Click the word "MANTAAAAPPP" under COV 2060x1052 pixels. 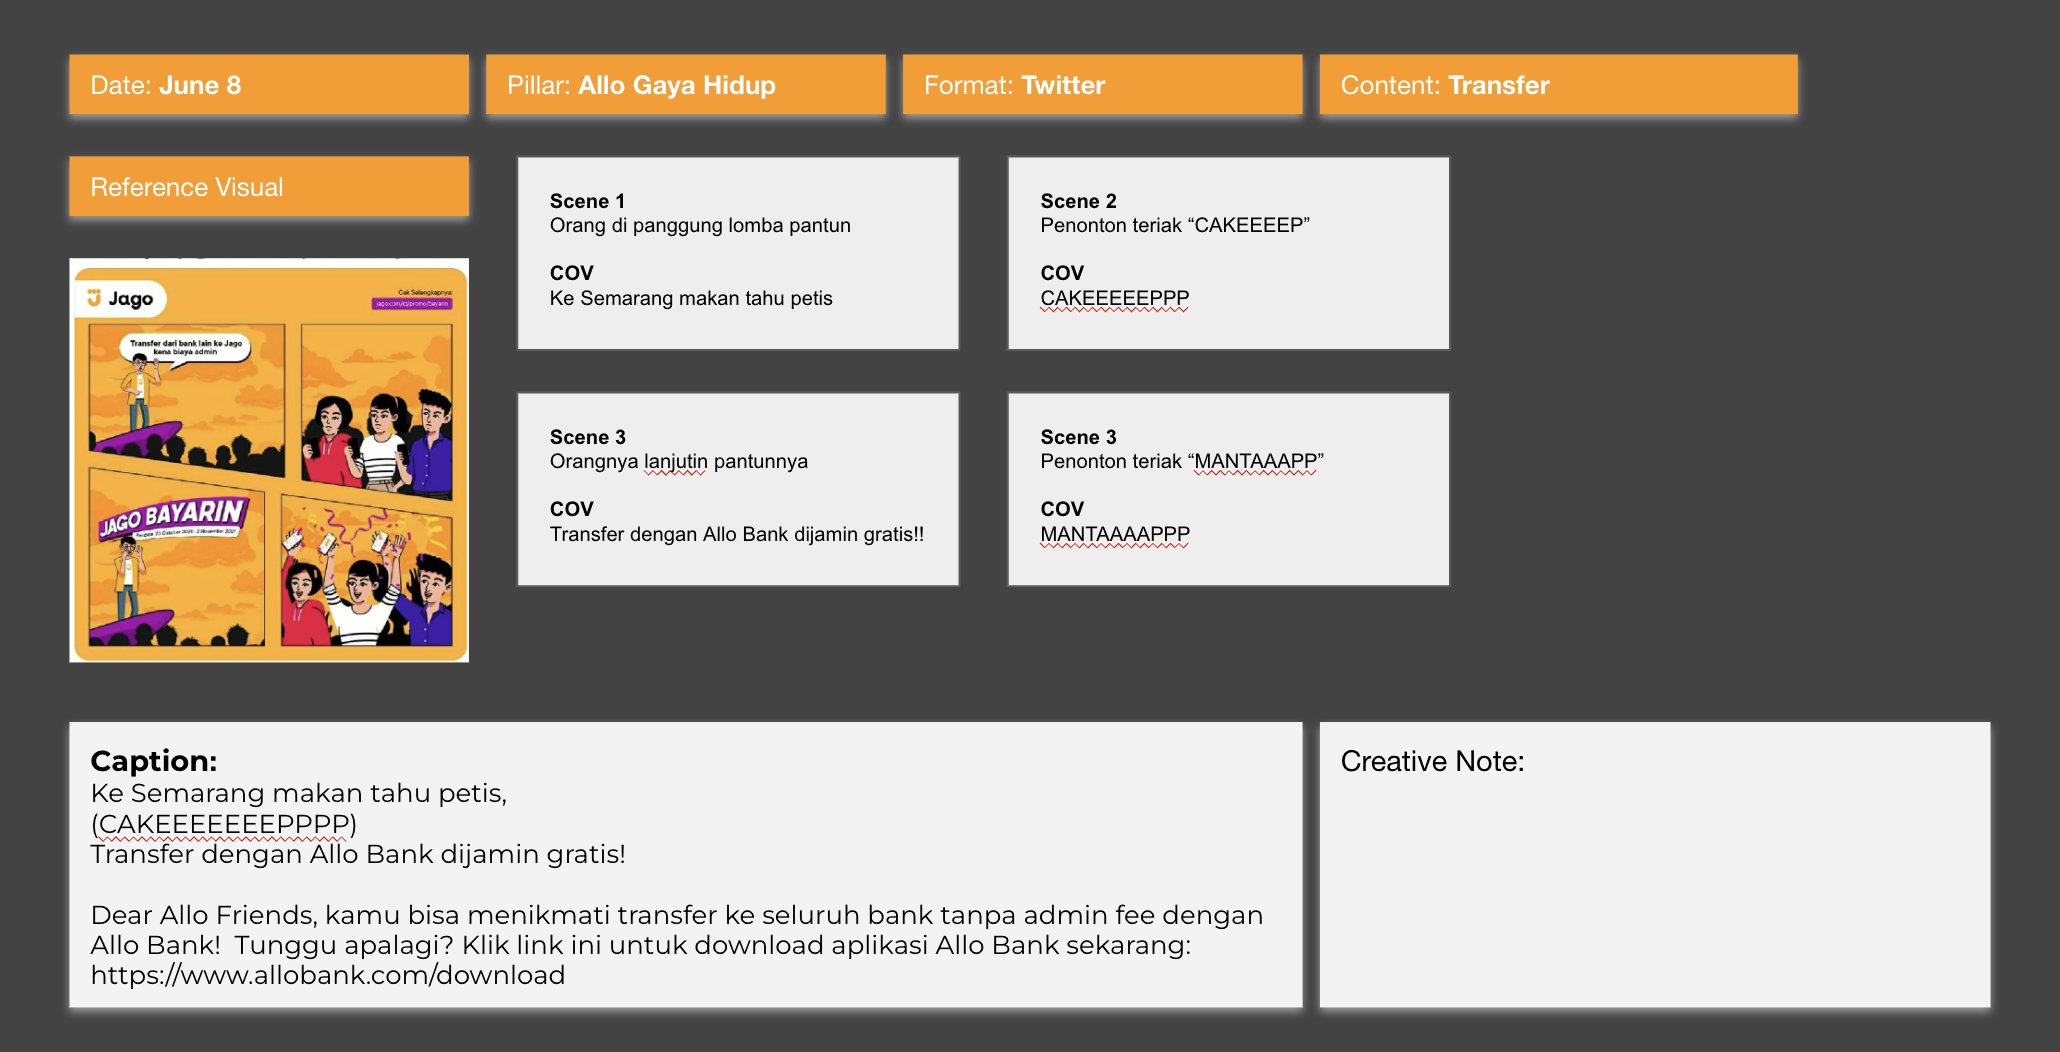pos(1115,534)
